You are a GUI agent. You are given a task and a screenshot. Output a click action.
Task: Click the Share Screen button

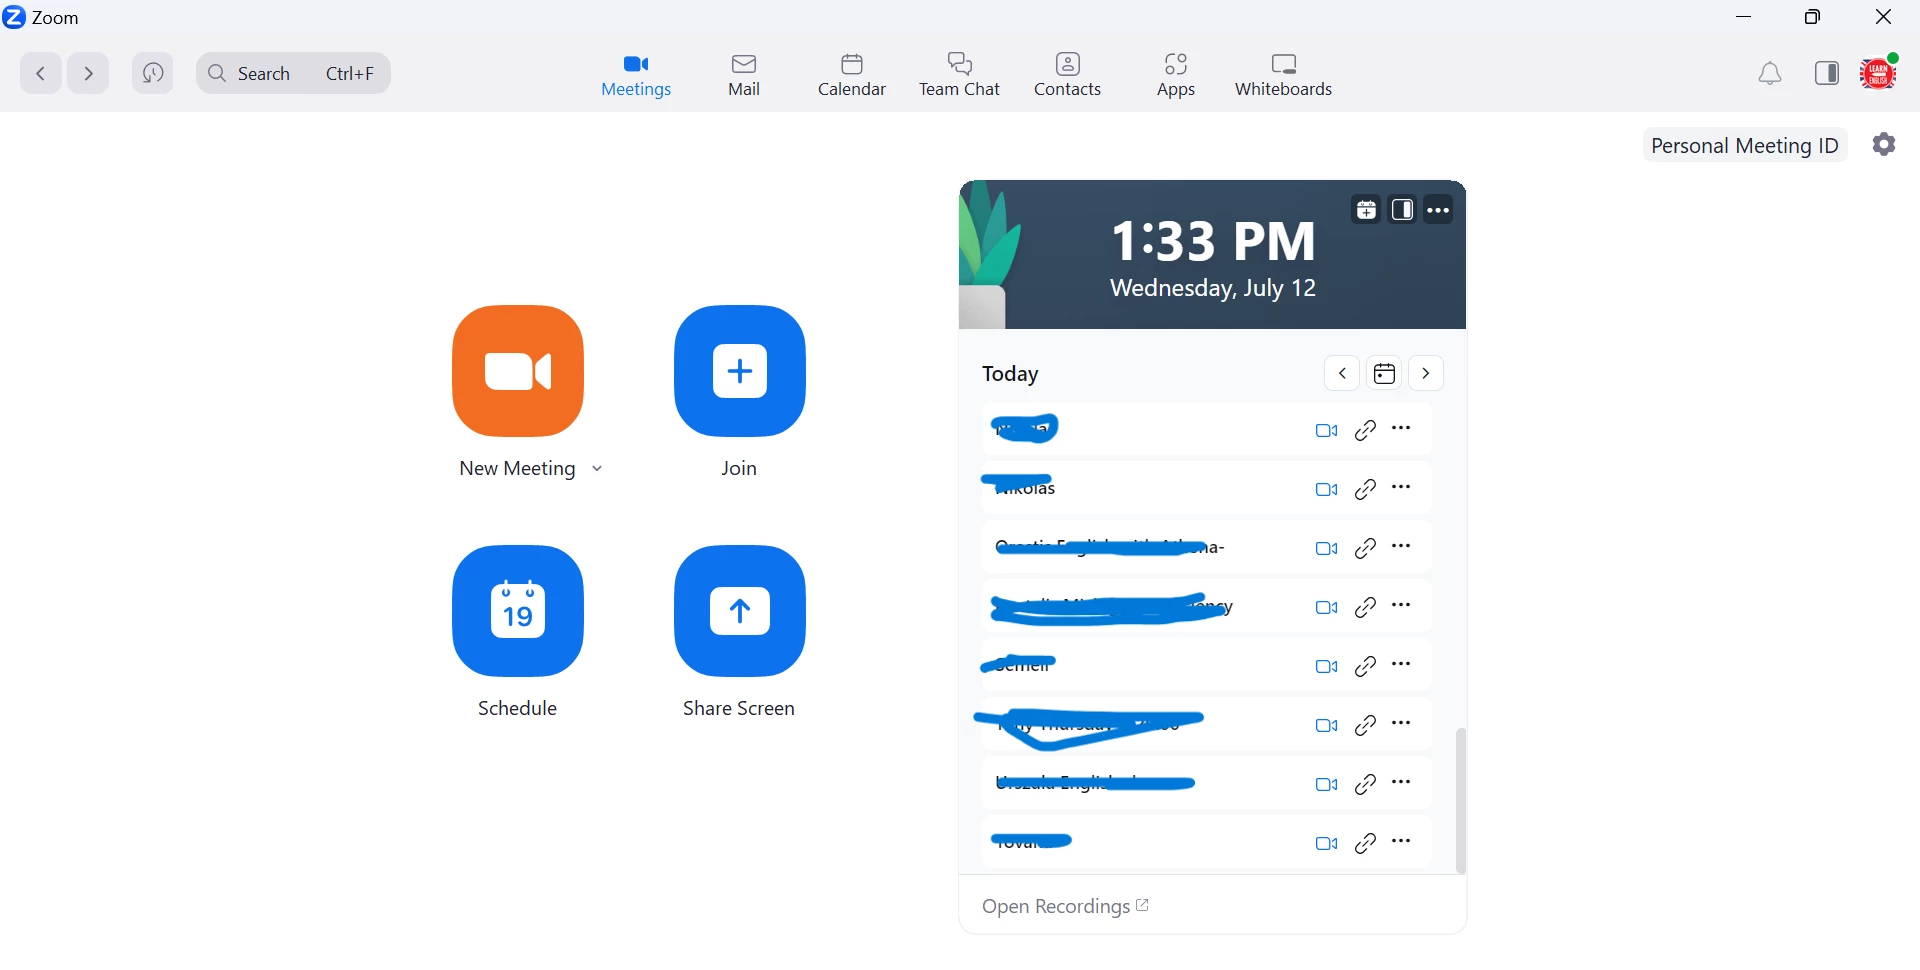point(741,613)
